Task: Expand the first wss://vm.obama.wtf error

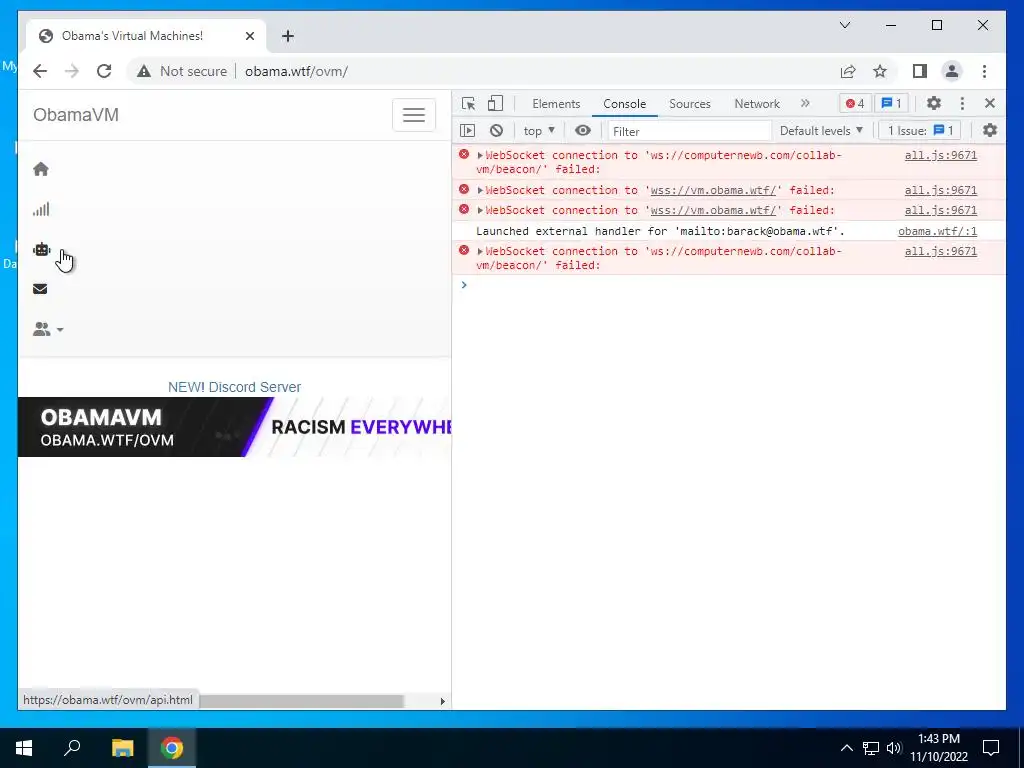Action: point(480,191)
